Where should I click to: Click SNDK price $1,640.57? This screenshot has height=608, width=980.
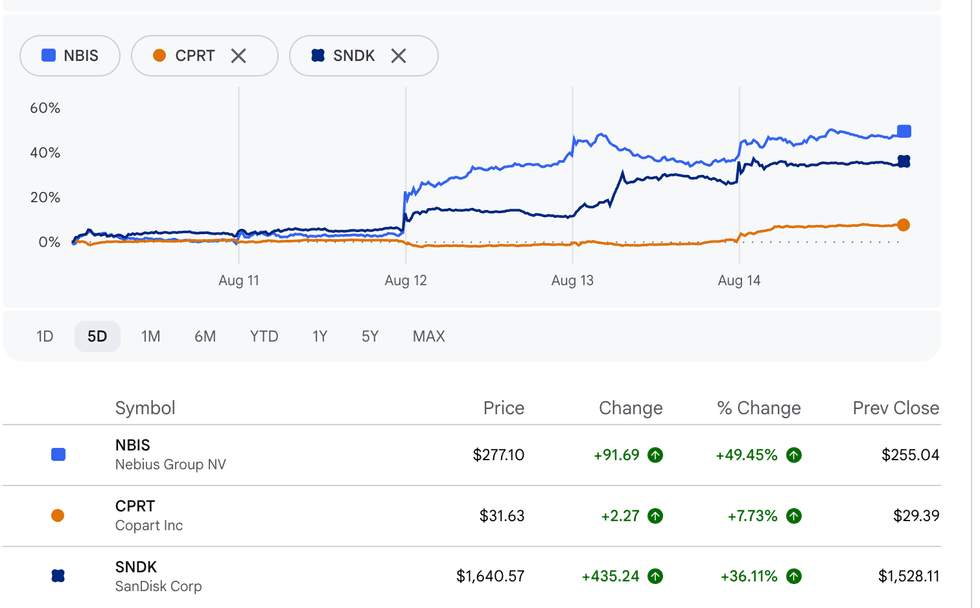[x=490, y=576]
